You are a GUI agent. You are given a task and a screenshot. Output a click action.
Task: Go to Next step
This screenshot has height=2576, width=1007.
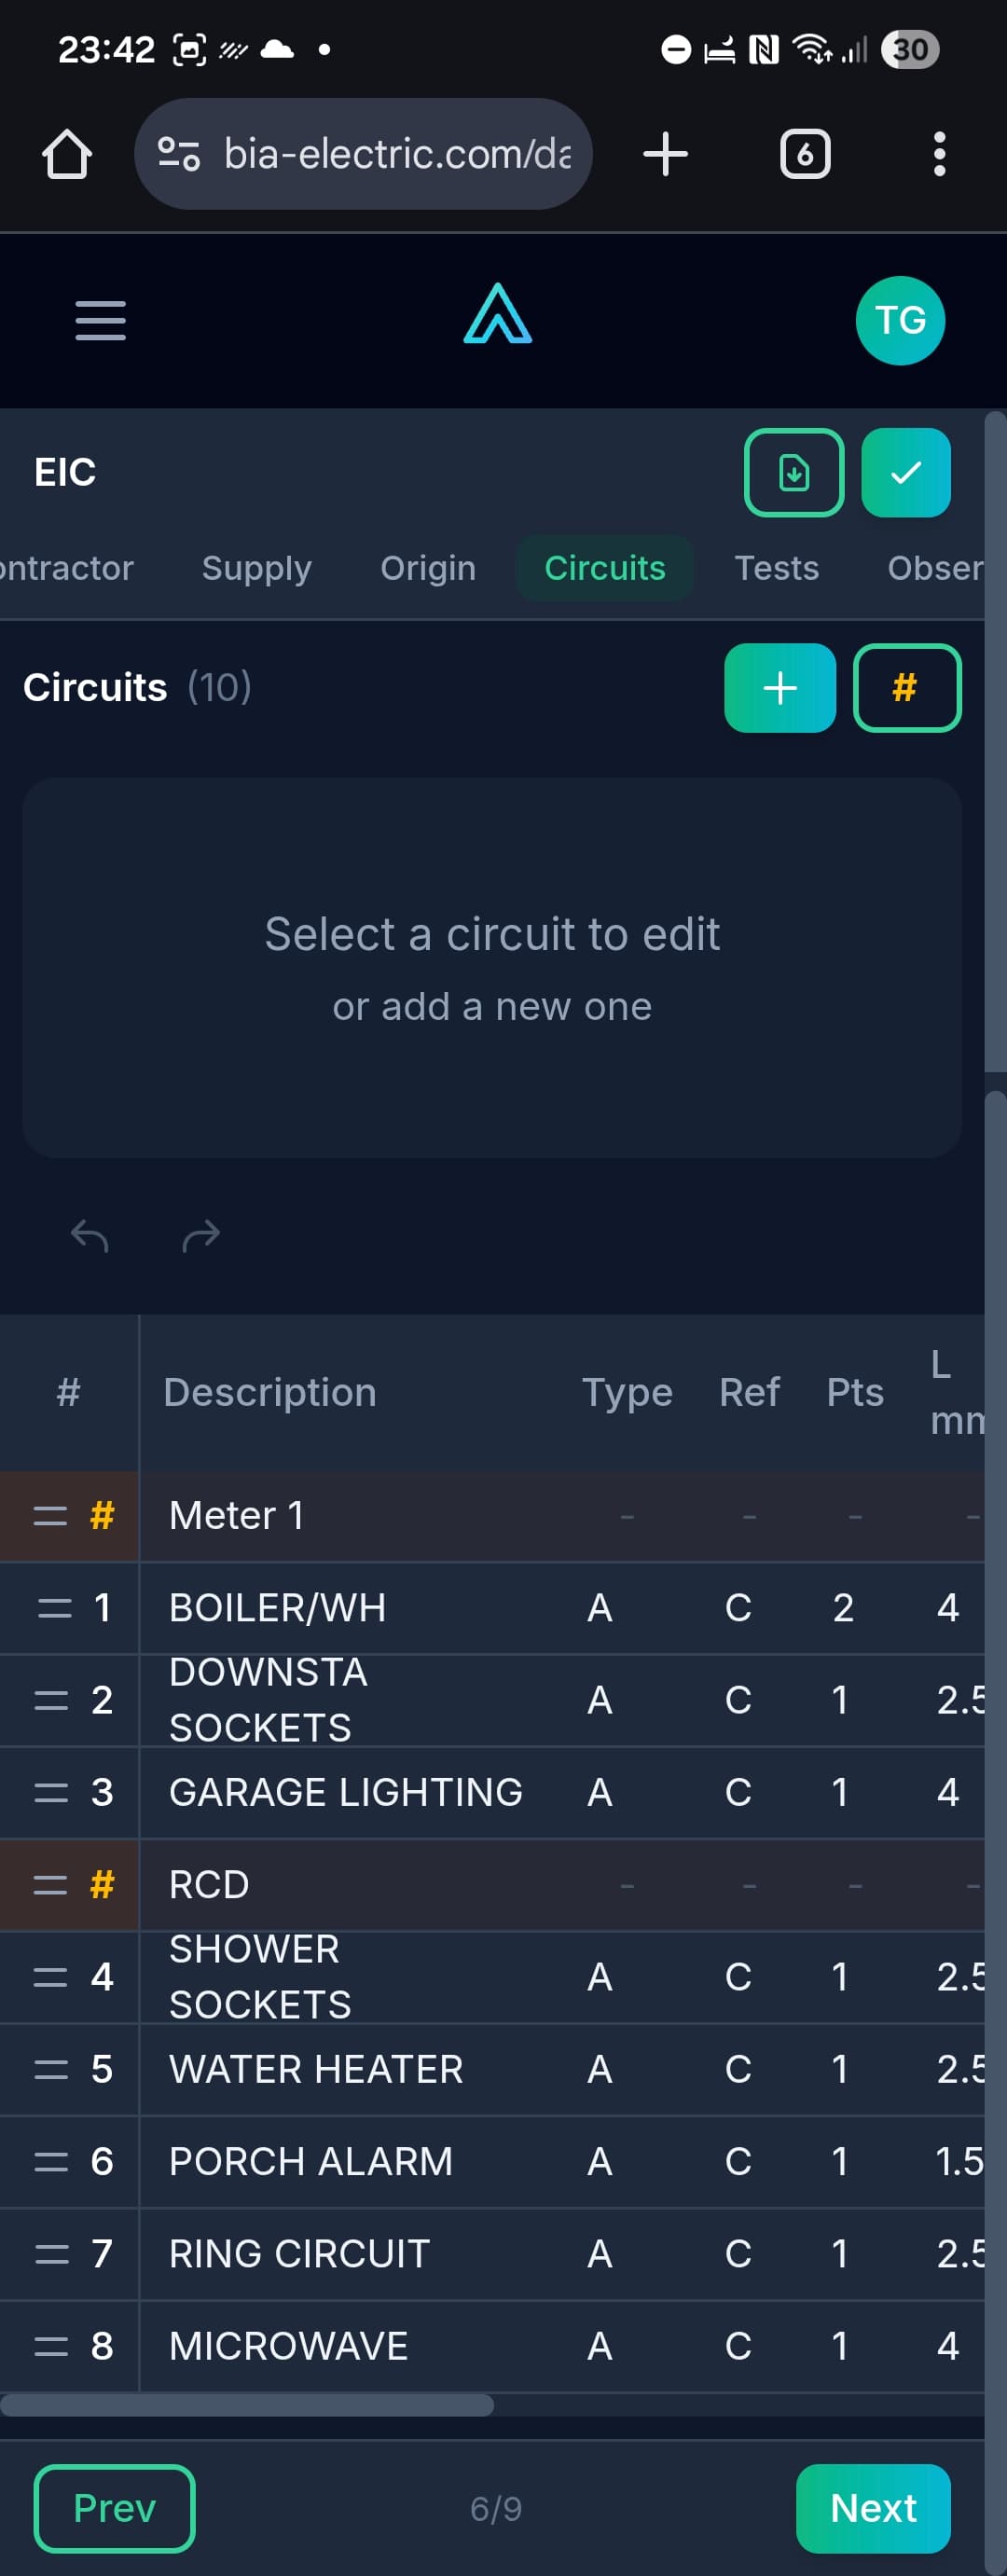873,2508
